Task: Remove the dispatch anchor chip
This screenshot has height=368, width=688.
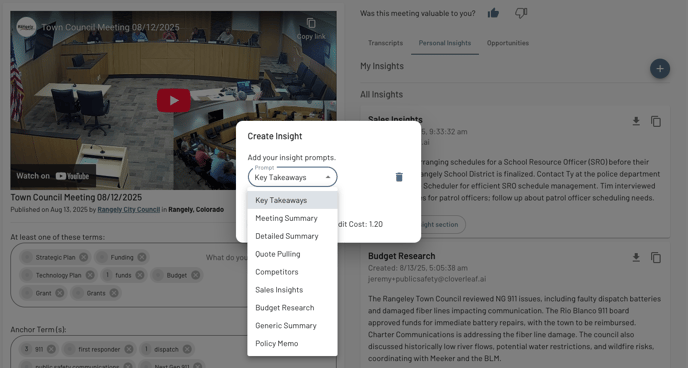Action: 187,349
